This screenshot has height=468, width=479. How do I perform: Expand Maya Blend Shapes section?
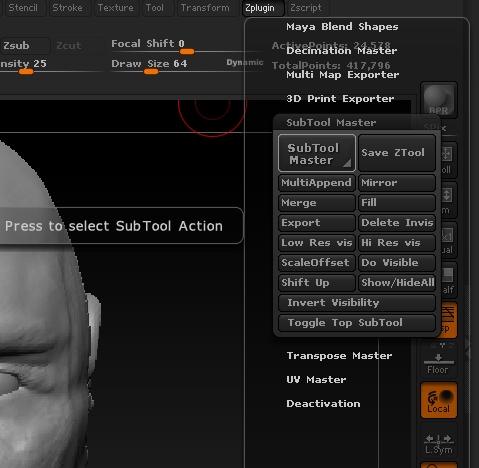tap(342, 27)
